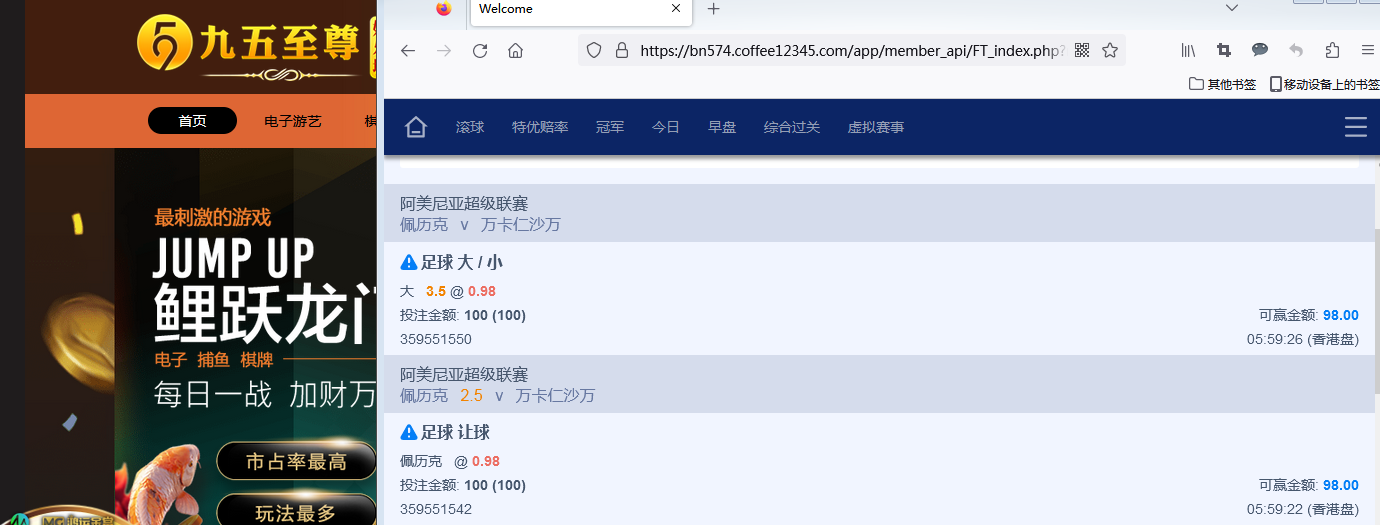This screenshot has height=525, width=1380.
Task: Open the list all tabs chevron
Action: pos(1231,8)
